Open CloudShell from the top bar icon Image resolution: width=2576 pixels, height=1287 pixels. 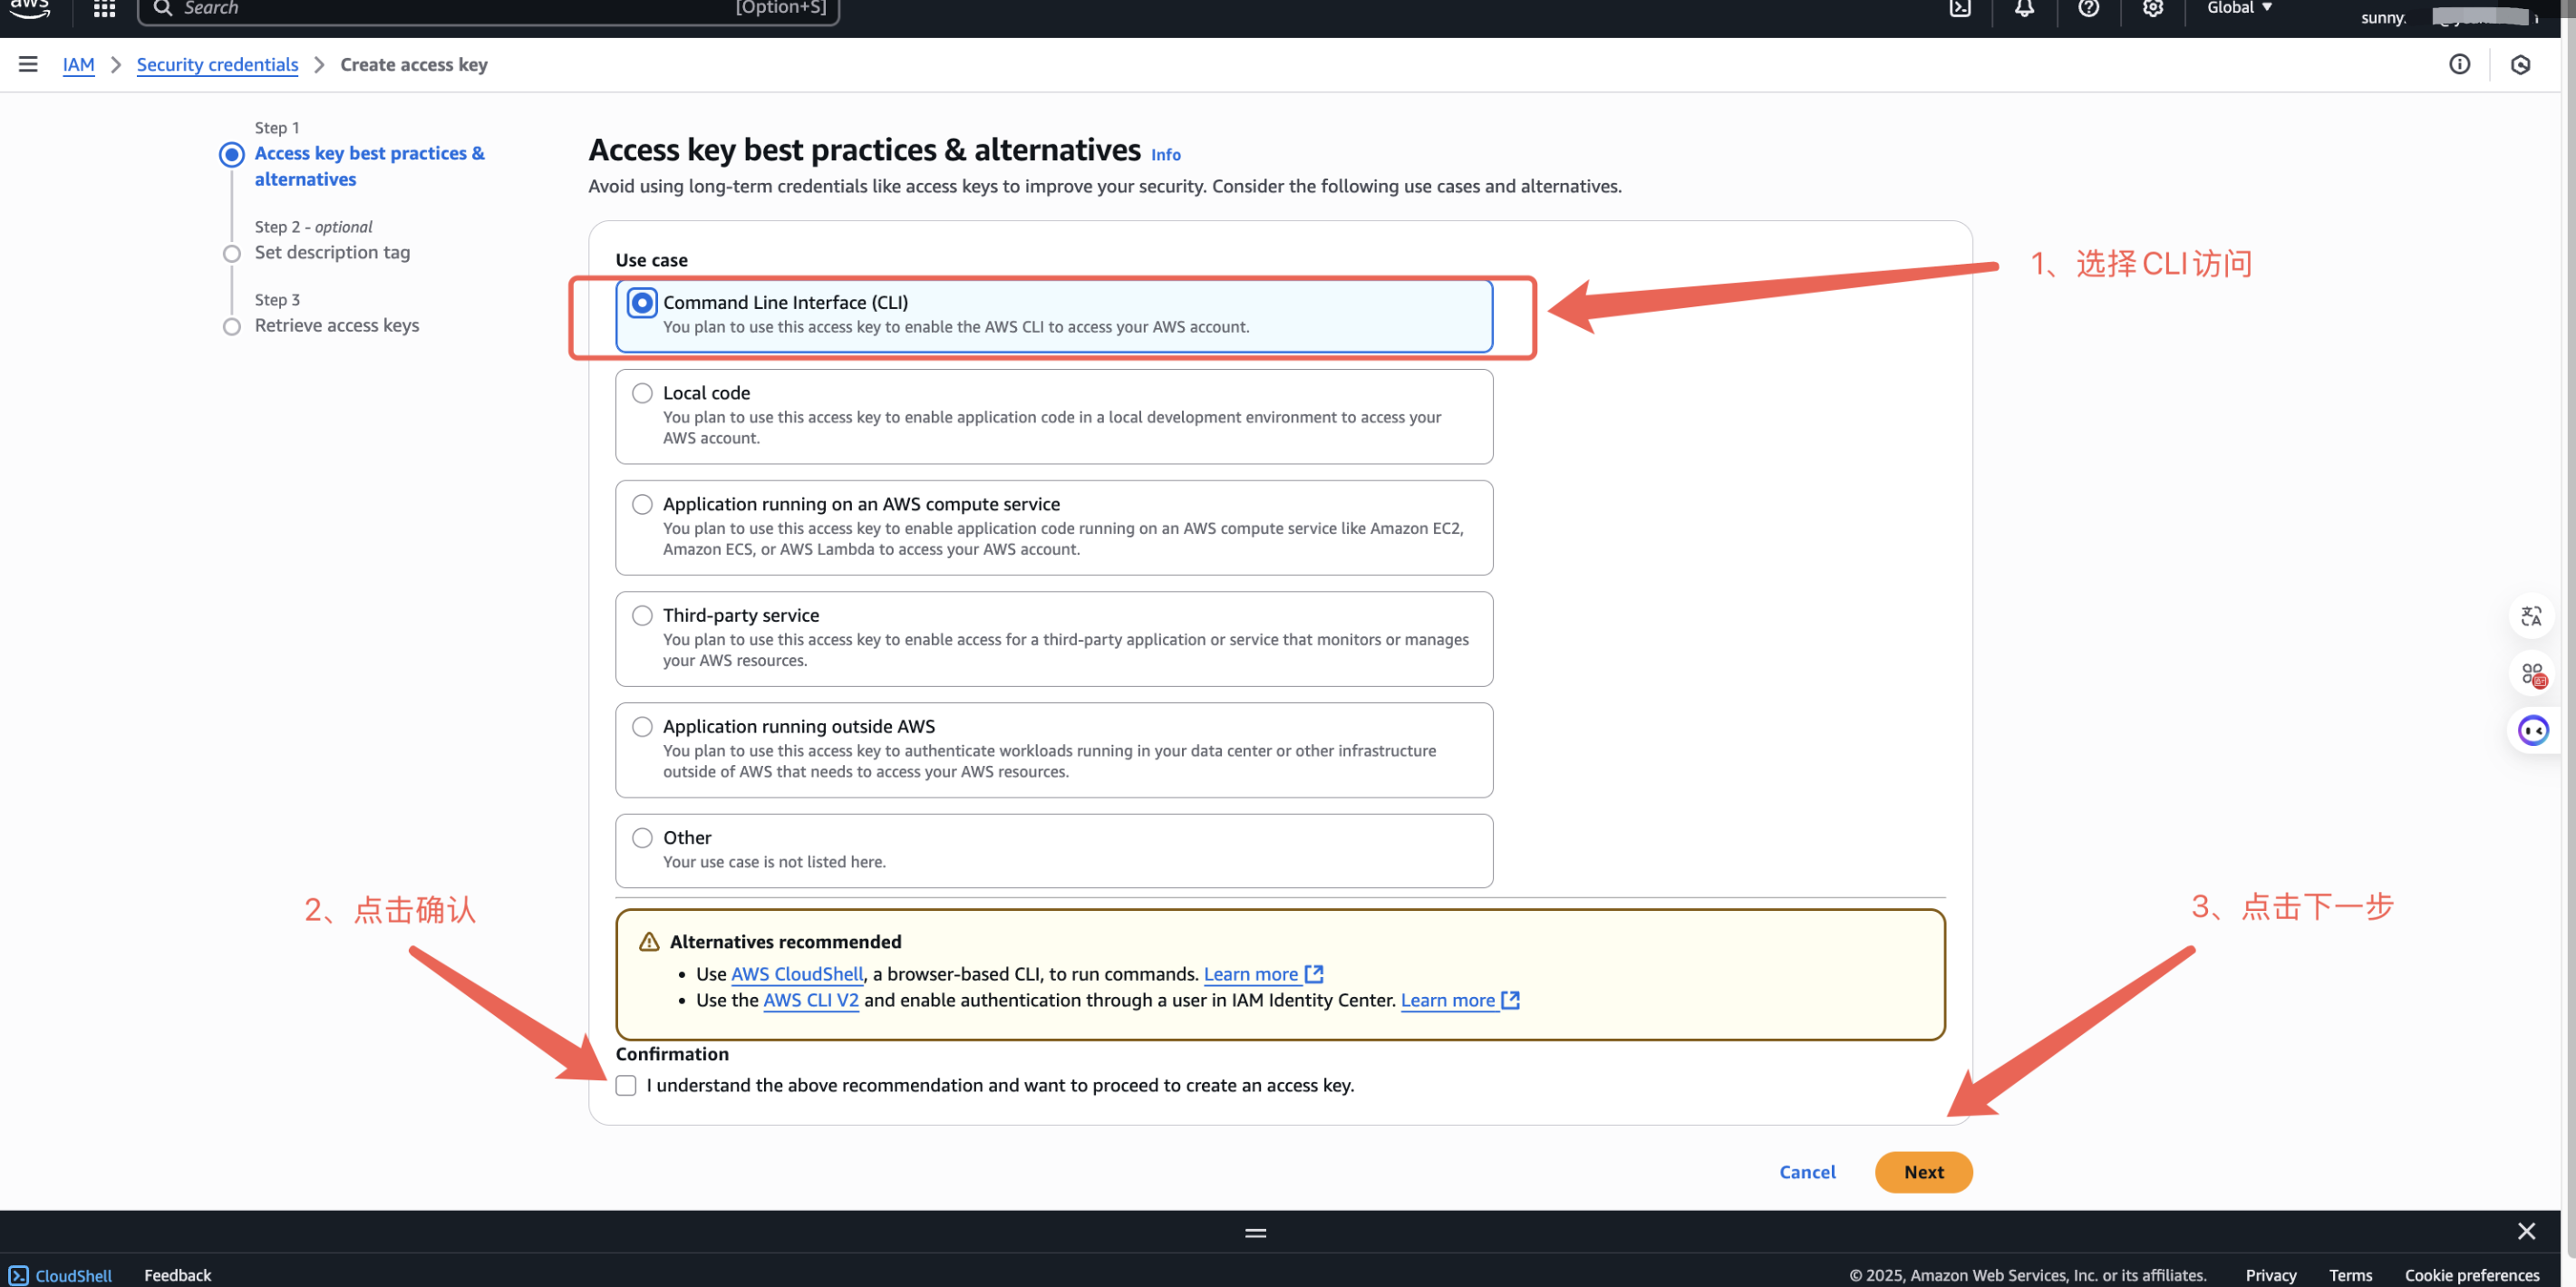(x=1960, y=9)
